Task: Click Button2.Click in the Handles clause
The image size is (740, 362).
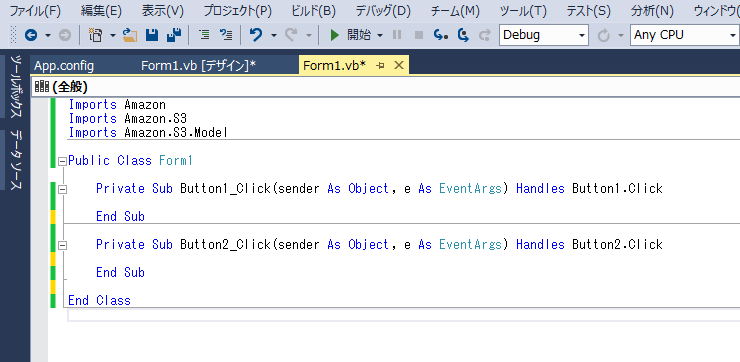Action: point(617,244)
